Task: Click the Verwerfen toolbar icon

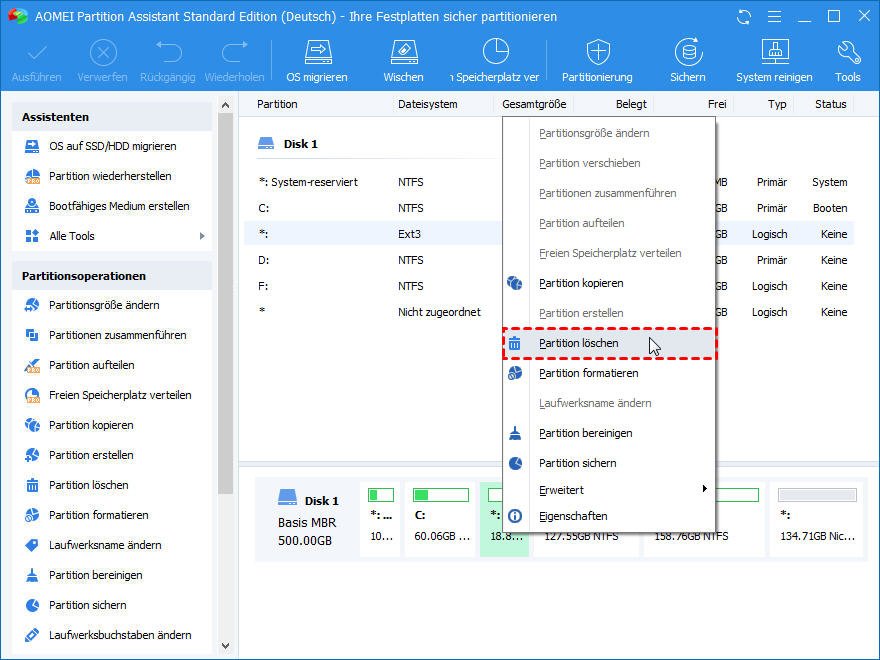Action: coord(103,53)
